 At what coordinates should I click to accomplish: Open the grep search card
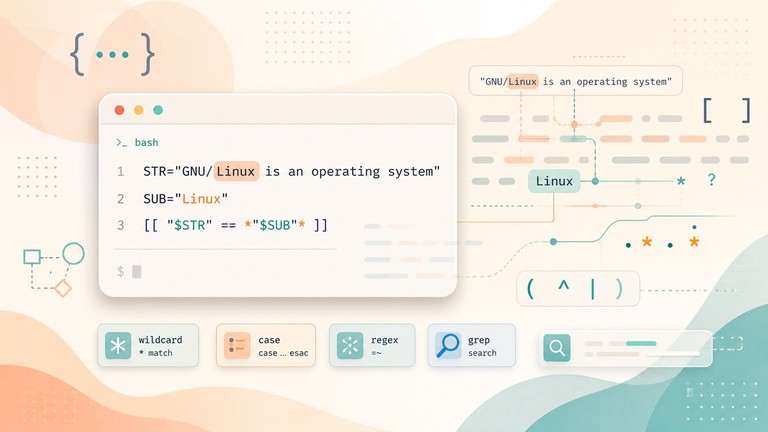pos(472,345)
